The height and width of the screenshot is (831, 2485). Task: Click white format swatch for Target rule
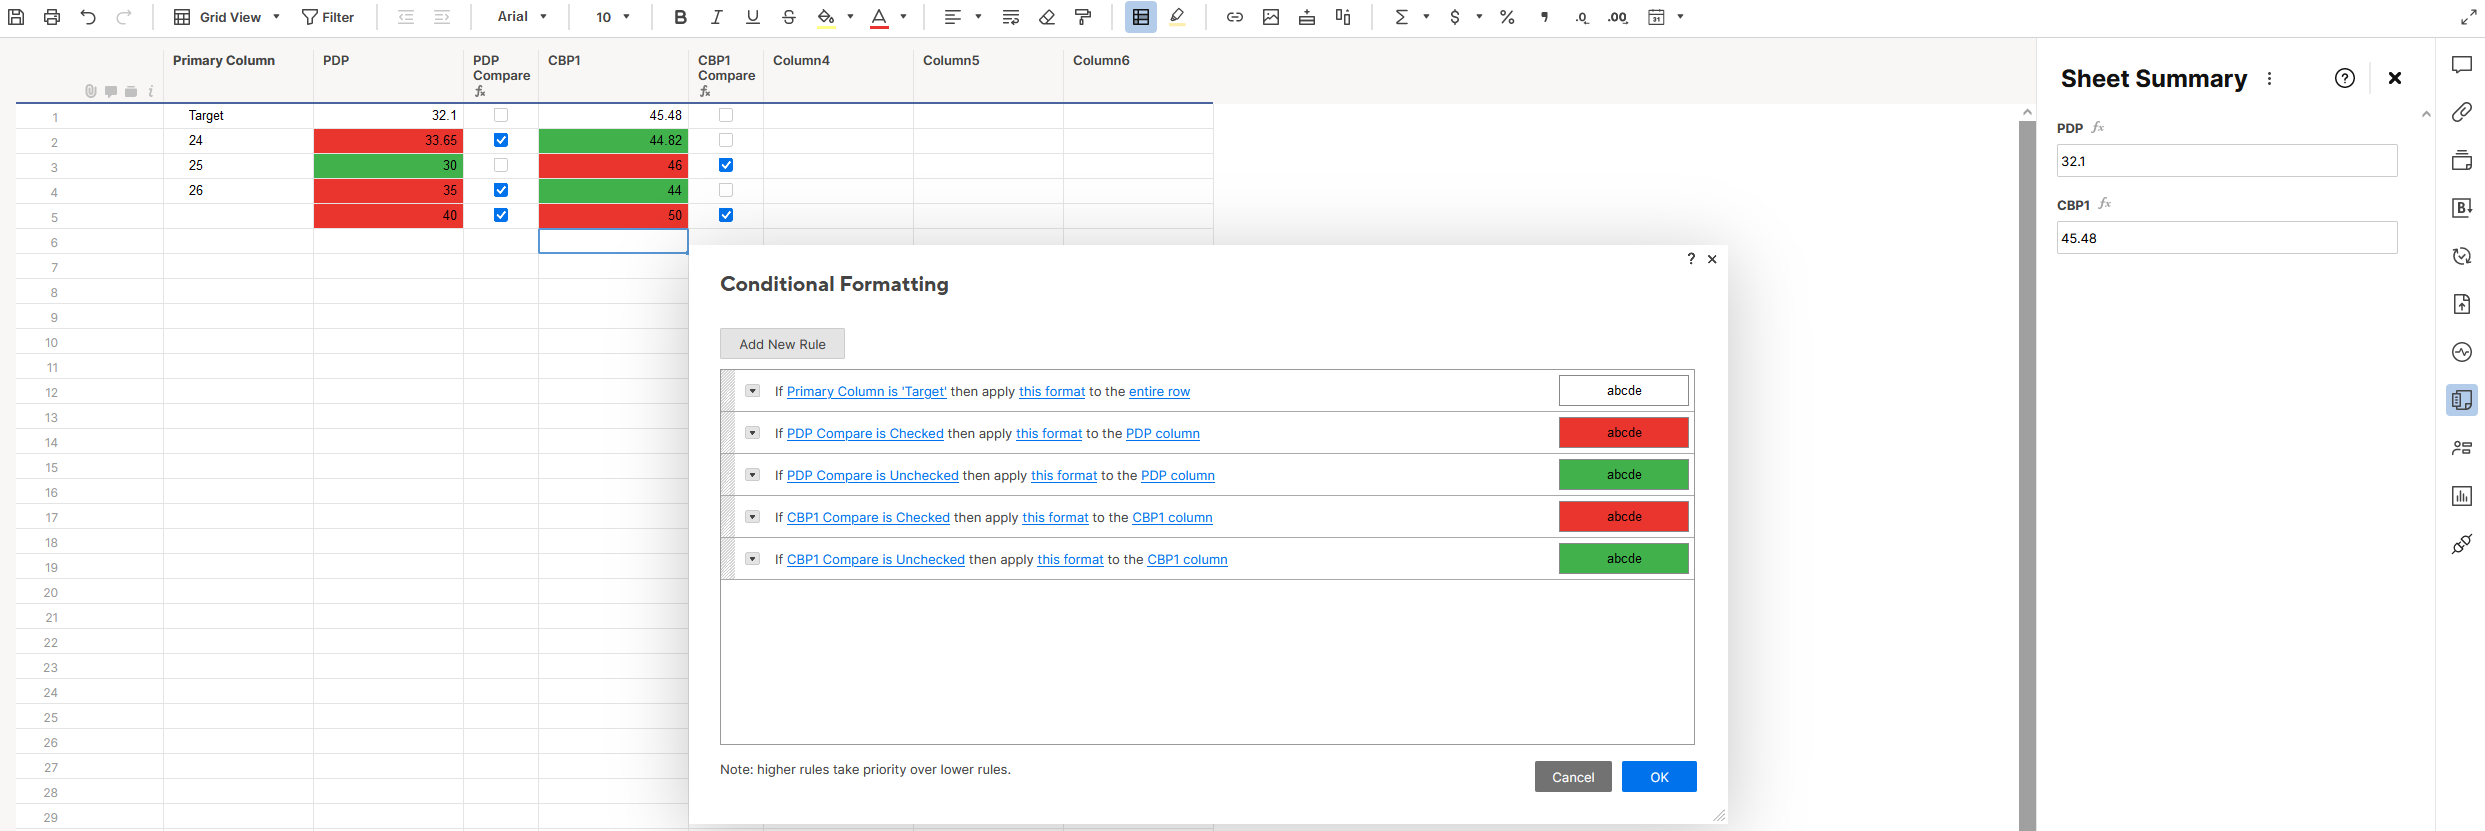pos(1624,391)
